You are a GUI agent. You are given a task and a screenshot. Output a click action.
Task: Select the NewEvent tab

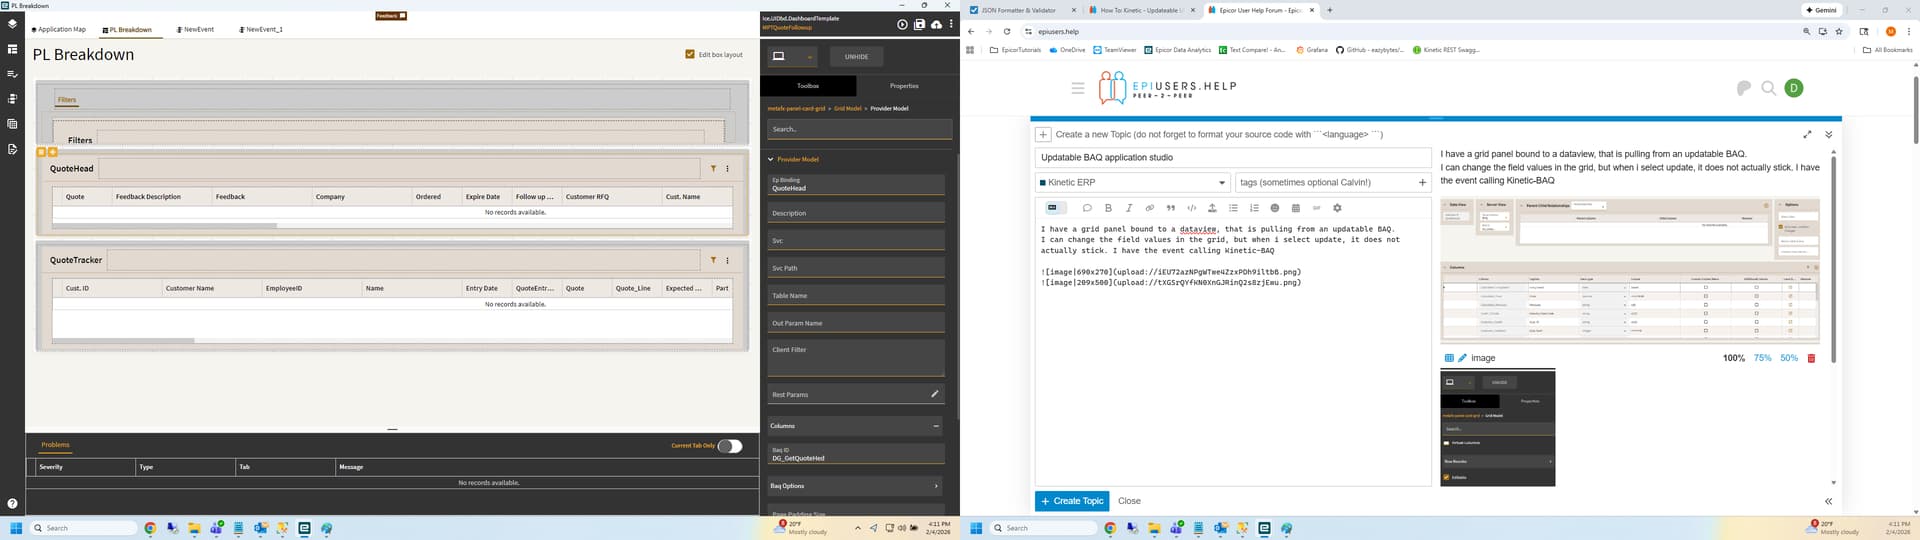(x=195, y=30)
